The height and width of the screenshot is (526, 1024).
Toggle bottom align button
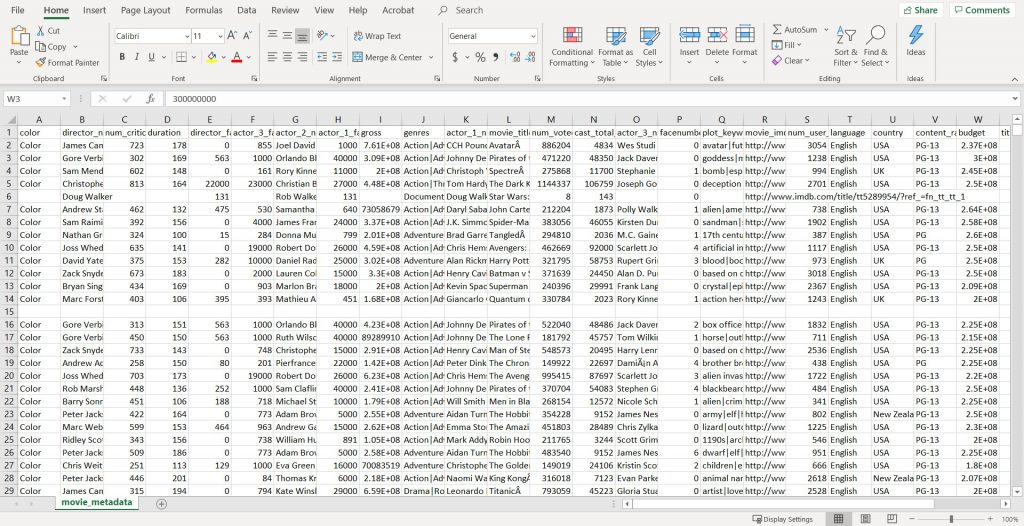pyautogui.click(x=302, y=36)
